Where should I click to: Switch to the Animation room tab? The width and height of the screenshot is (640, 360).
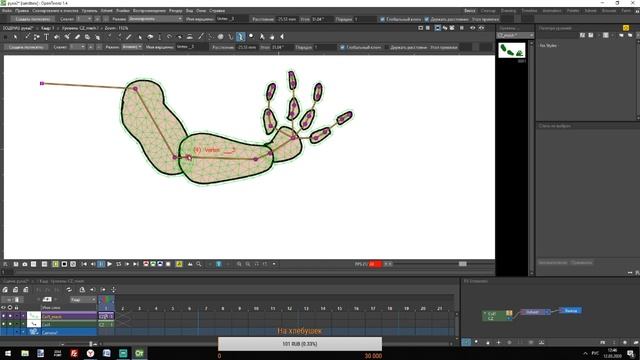click(x=551, y=11)
